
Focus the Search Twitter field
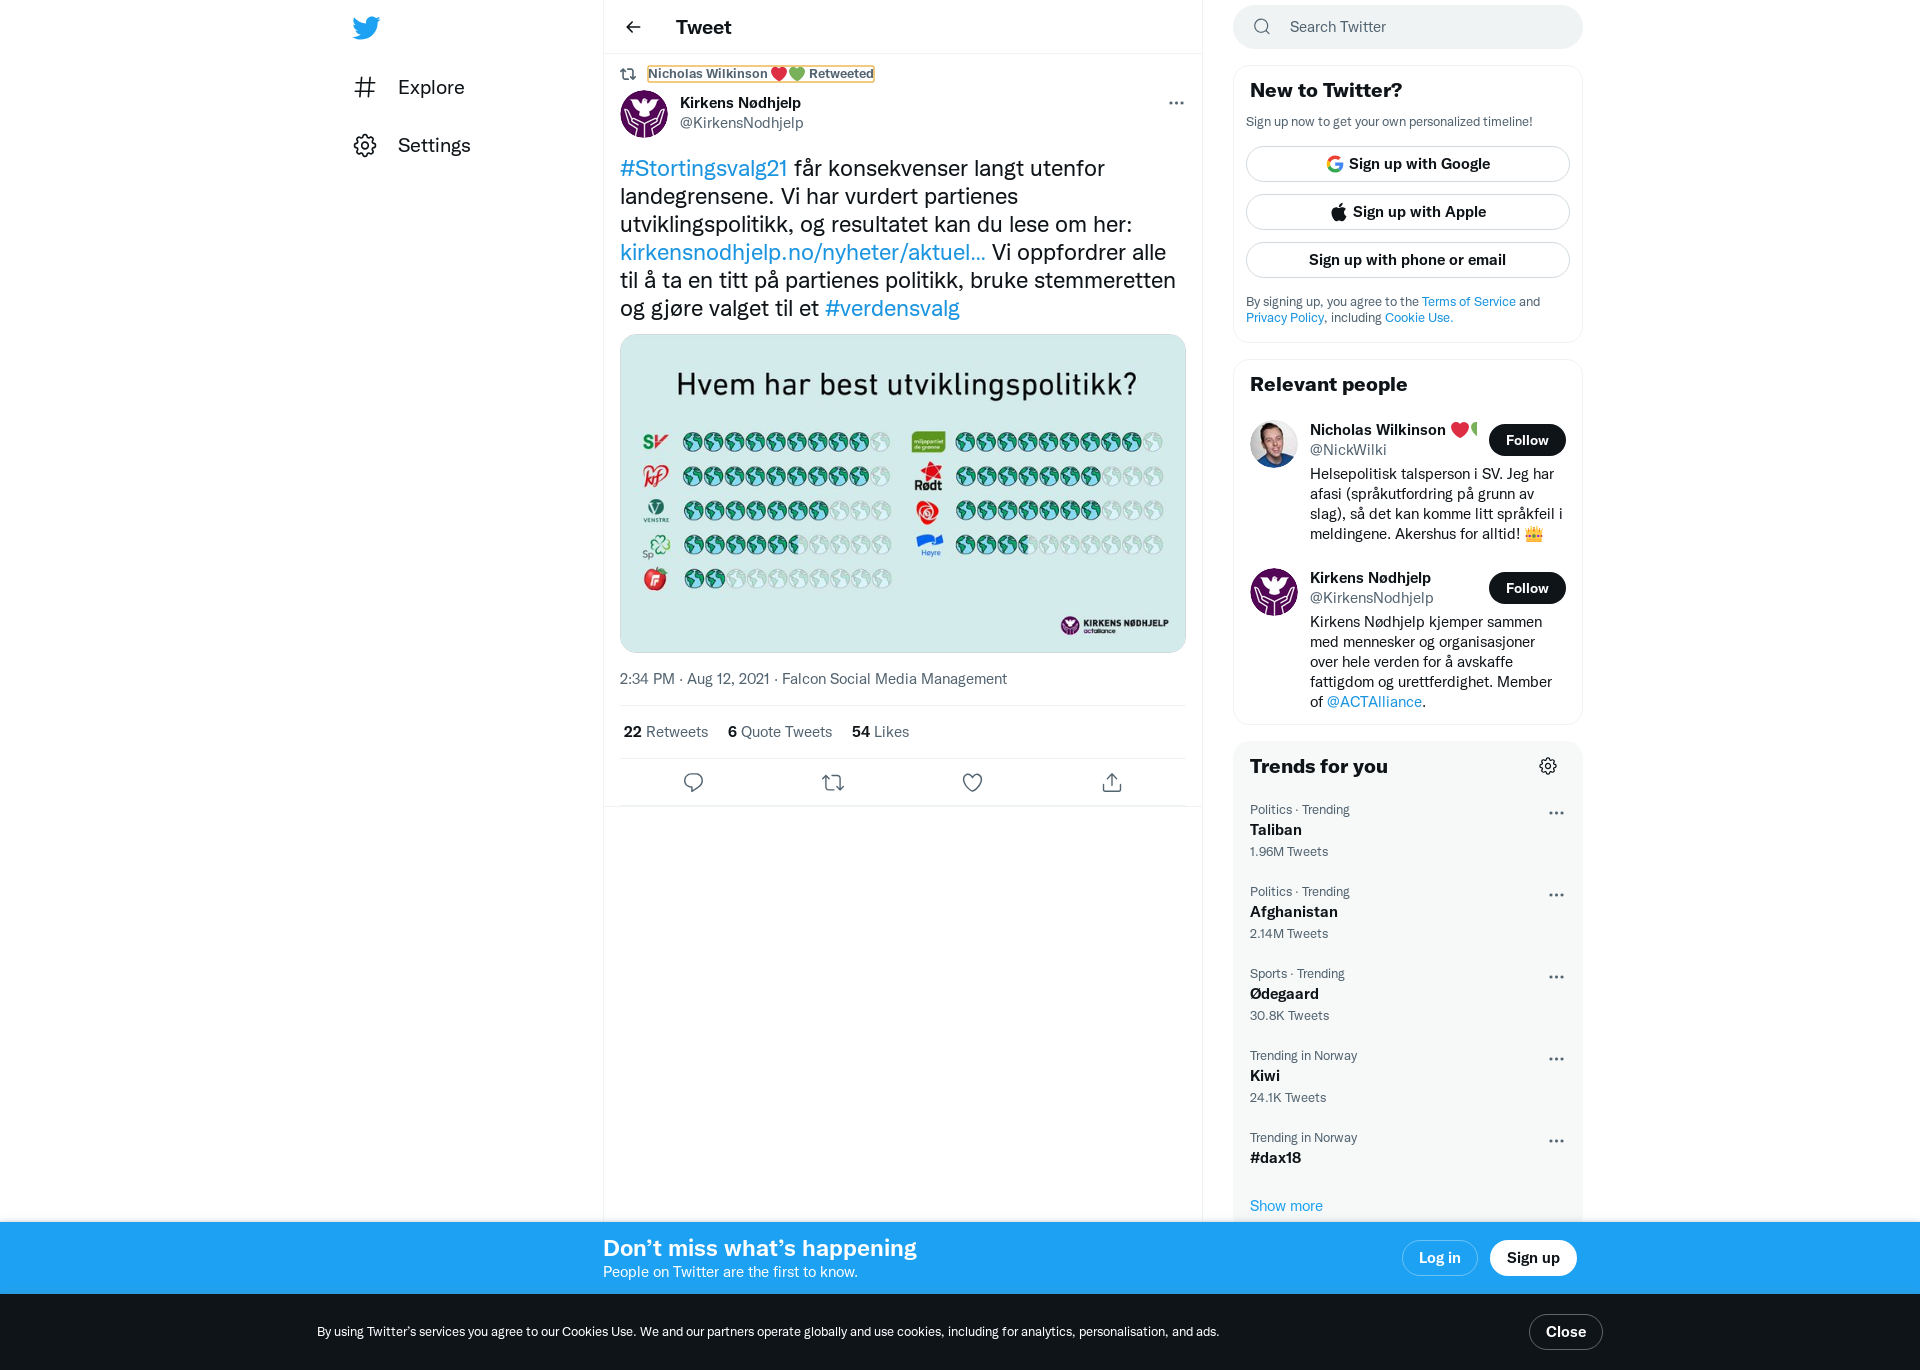click(x=1408, y=27)
